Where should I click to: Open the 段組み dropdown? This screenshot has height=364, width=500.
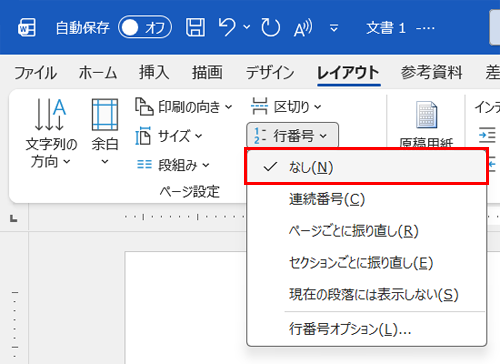point(206,165)
